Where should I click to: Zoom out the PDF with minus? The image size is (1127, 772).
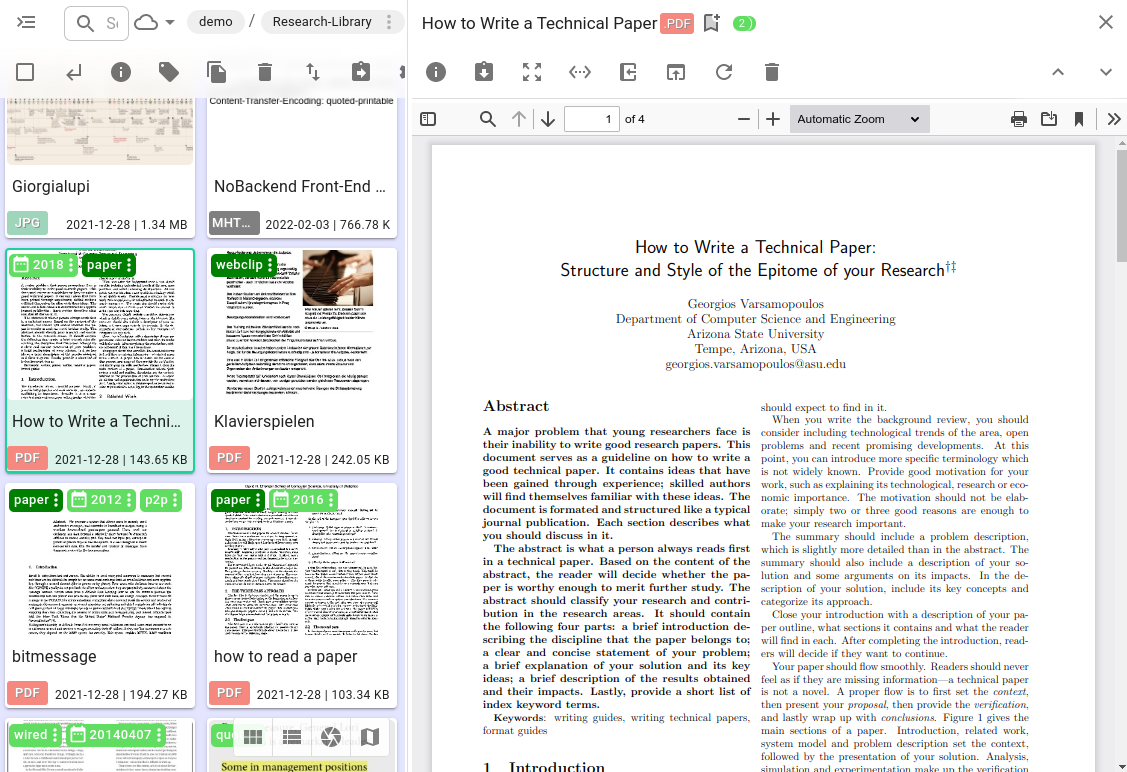click(744, 119)
